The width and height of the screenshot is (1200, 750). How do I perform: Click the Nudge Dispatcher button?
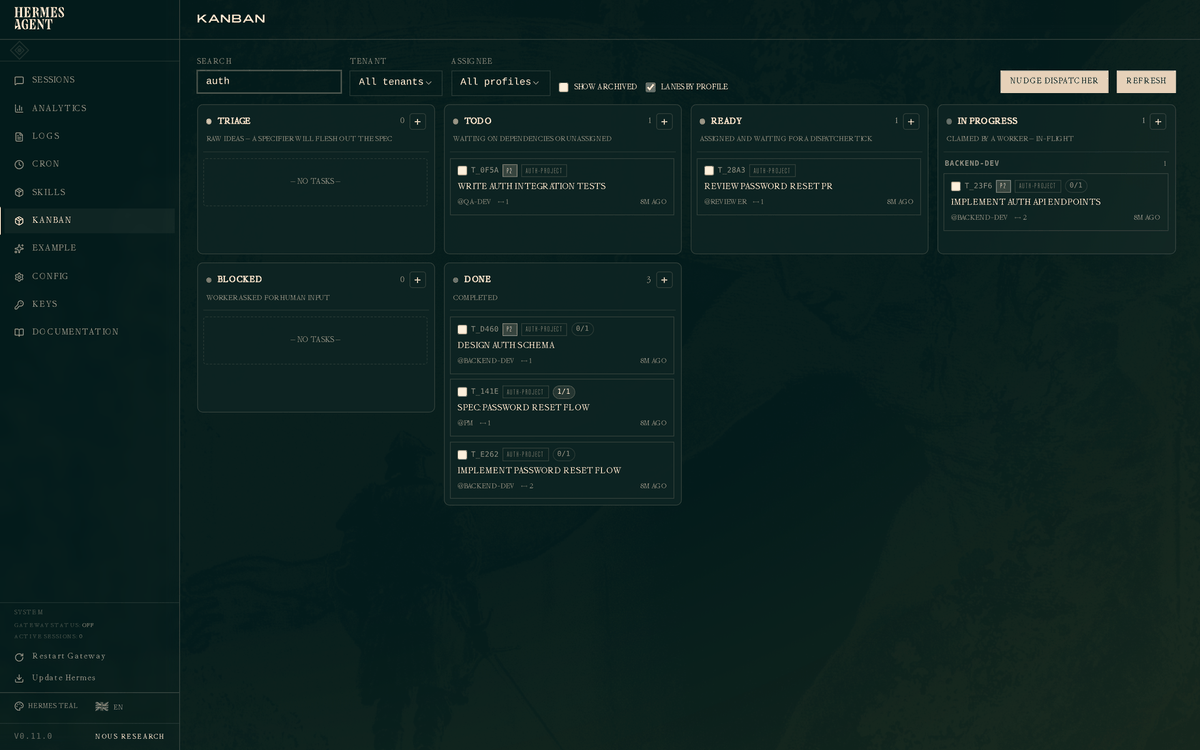[x=1054, y=81]
